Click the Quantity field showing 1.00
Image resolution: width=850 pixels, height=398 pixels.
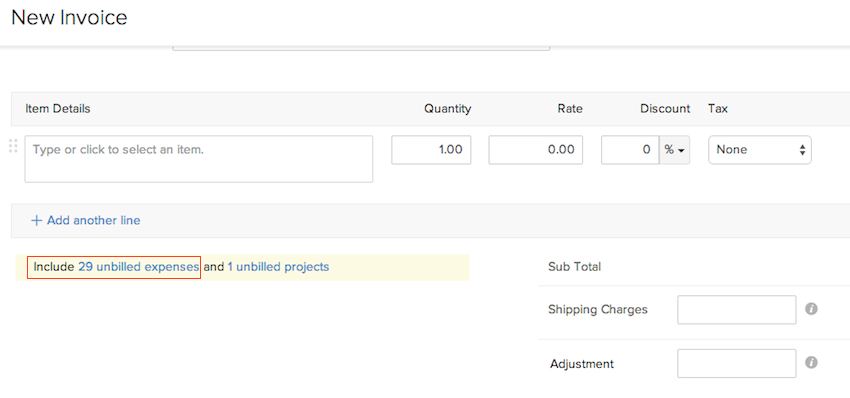coord(431,150)
